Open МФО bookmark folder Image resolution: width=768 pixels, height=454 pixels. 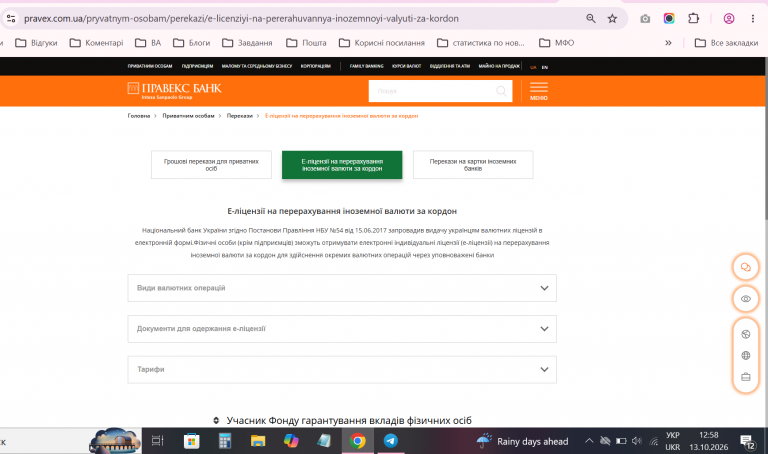(x=556, y=43)
